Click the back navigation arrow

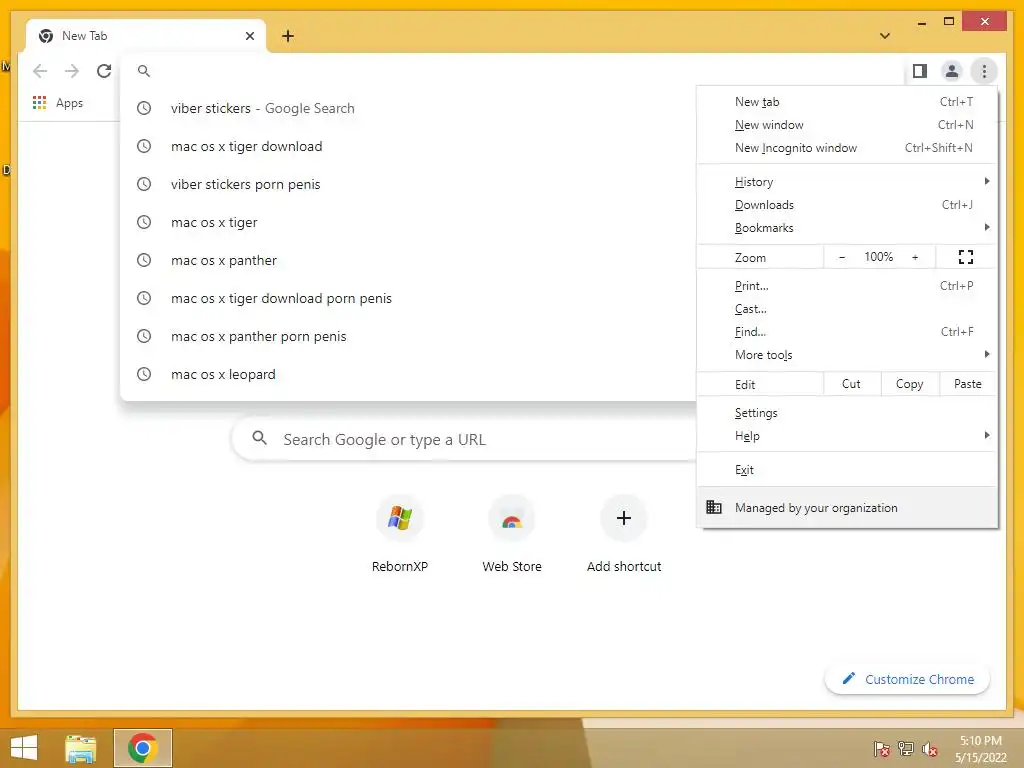pyautogui.click(x=40, y=71)
